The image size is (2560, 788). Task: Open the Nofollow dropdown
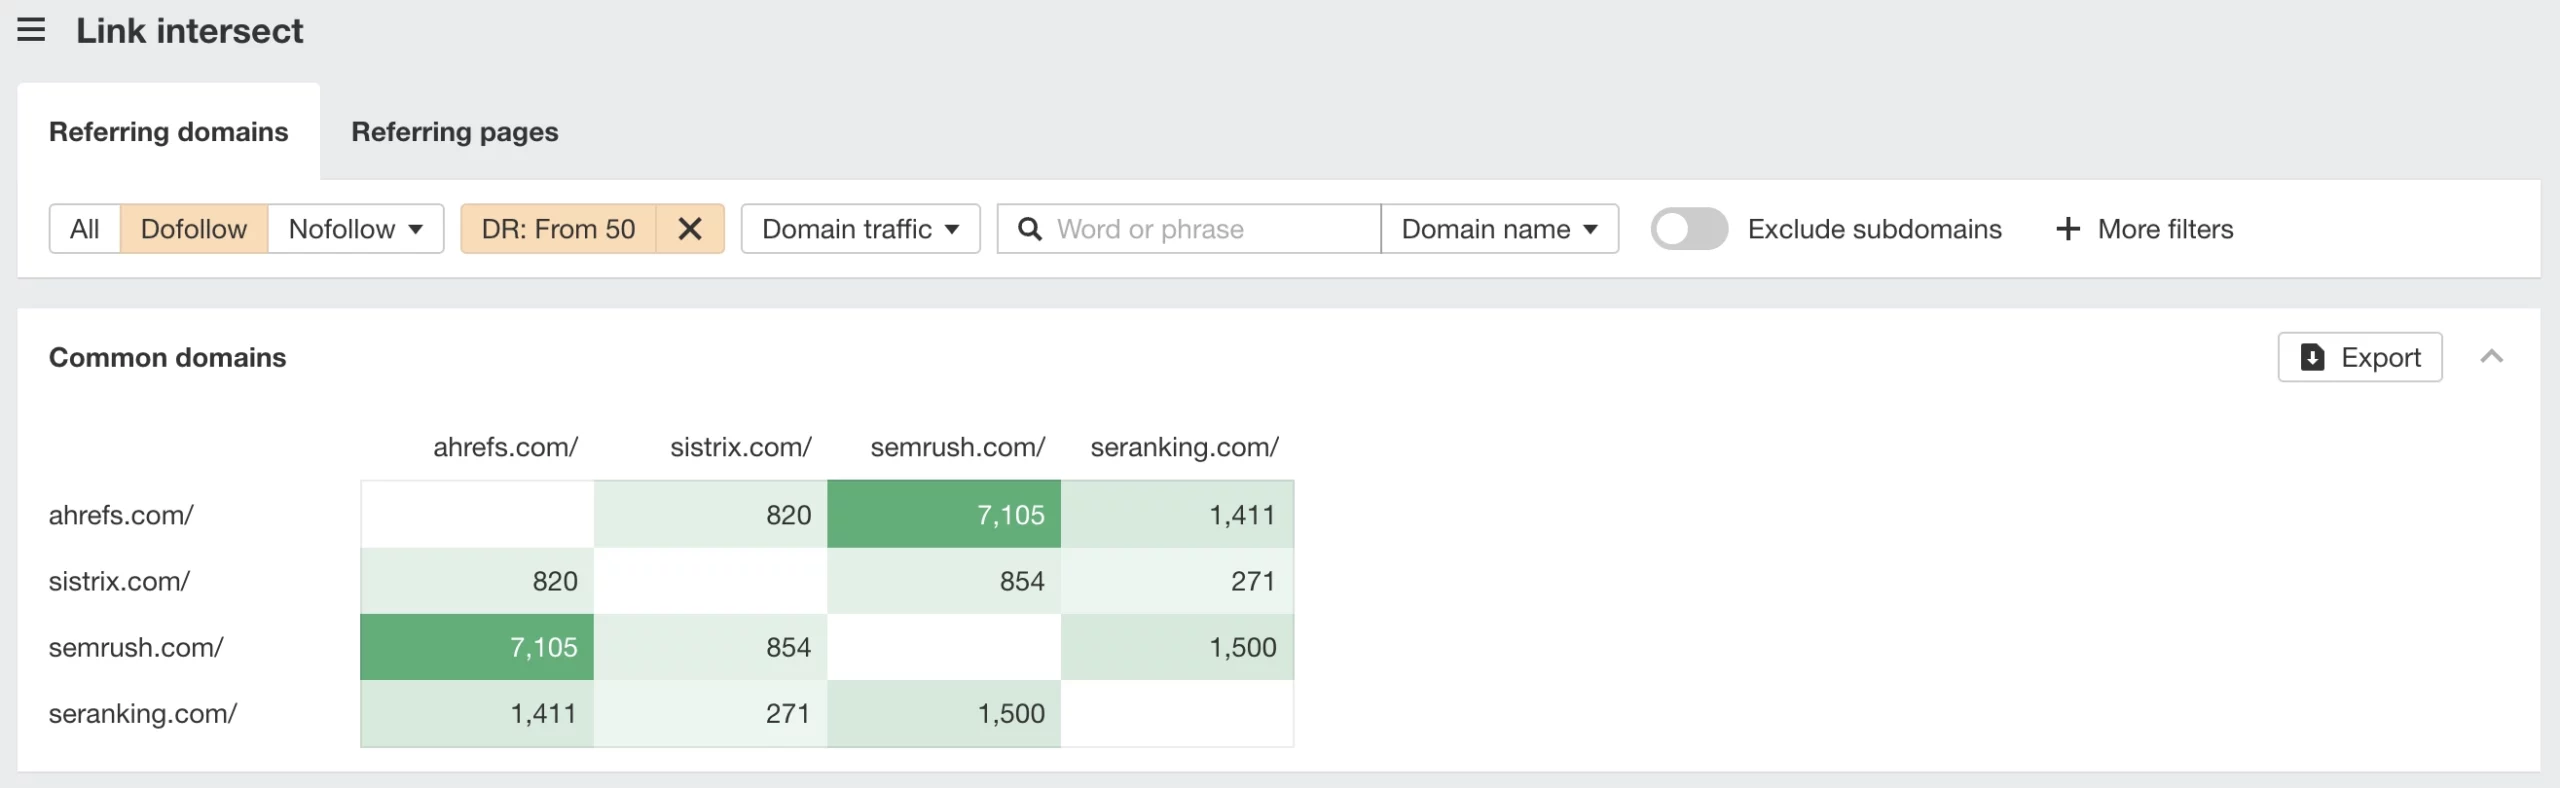pyautogui.click(x=356, y=229)
